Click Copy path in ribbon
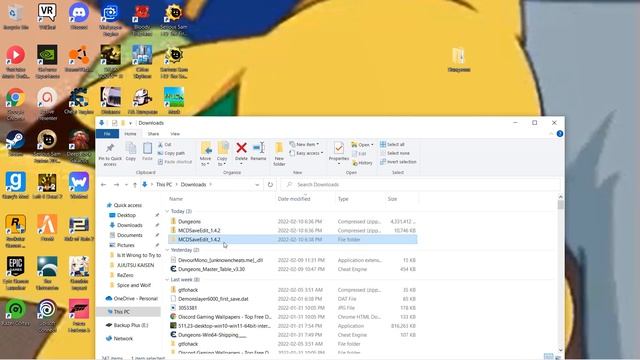Viewport: 640px width, 360px height. [171, 153]
